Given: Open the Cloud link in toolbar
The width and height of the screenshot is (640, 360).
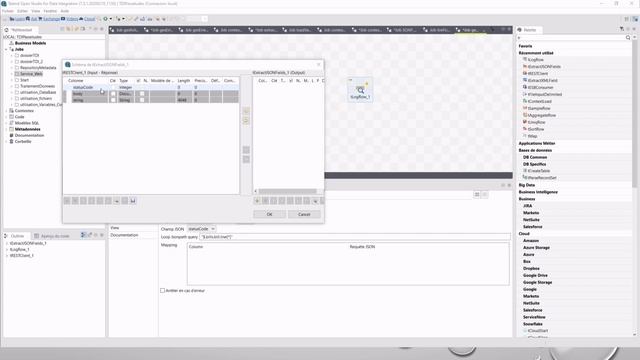Looking at the screenshot, I should point(87,19).
